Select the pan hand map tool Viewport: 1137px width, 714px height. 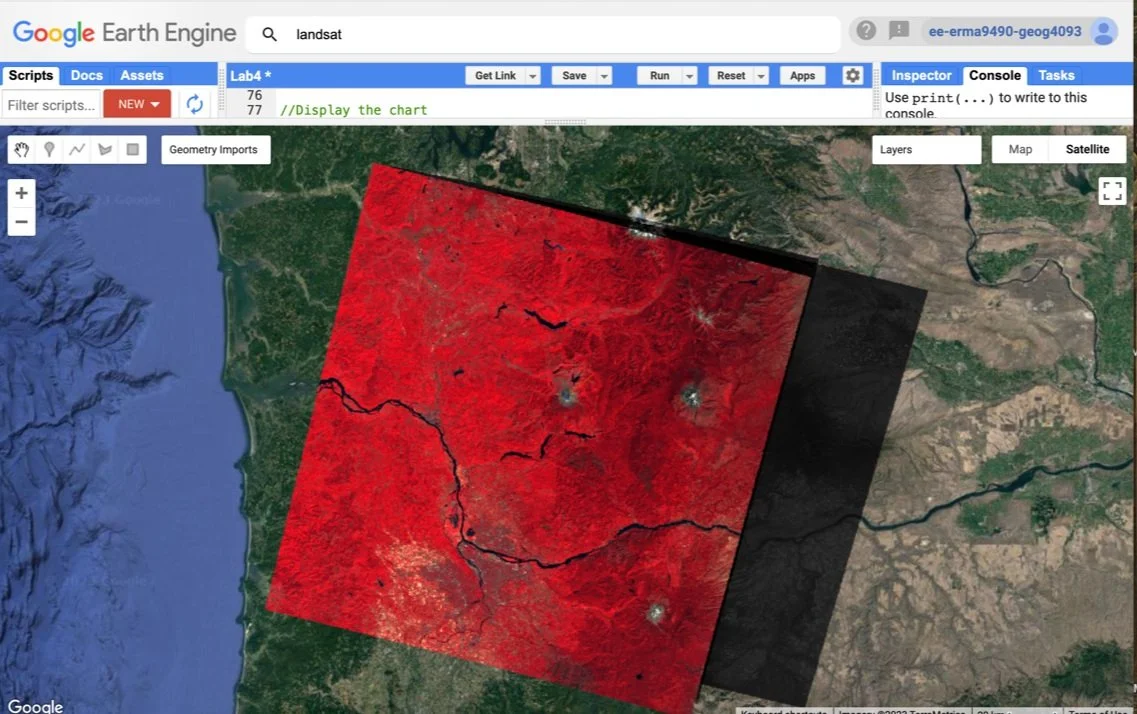point(22,149)
